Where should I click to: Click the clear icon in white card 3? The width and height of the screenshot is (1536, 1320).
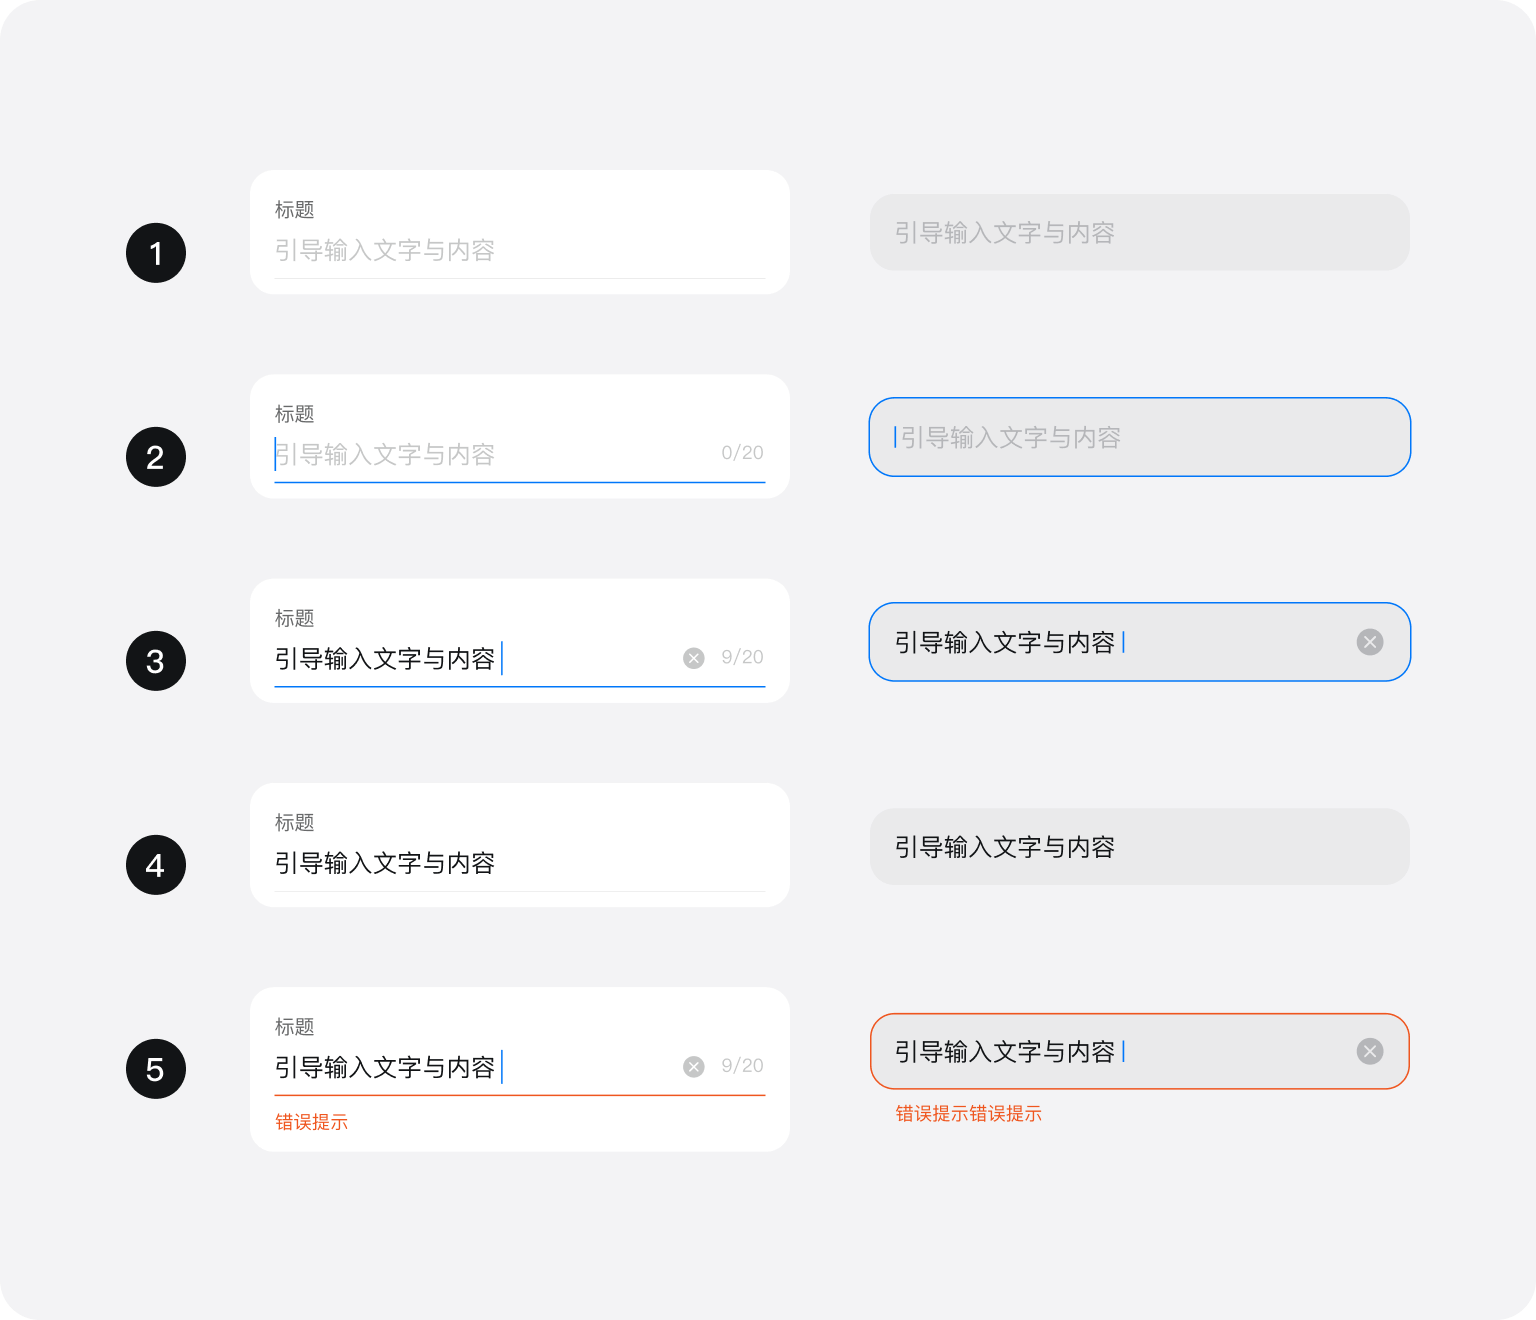coord(694,658)
